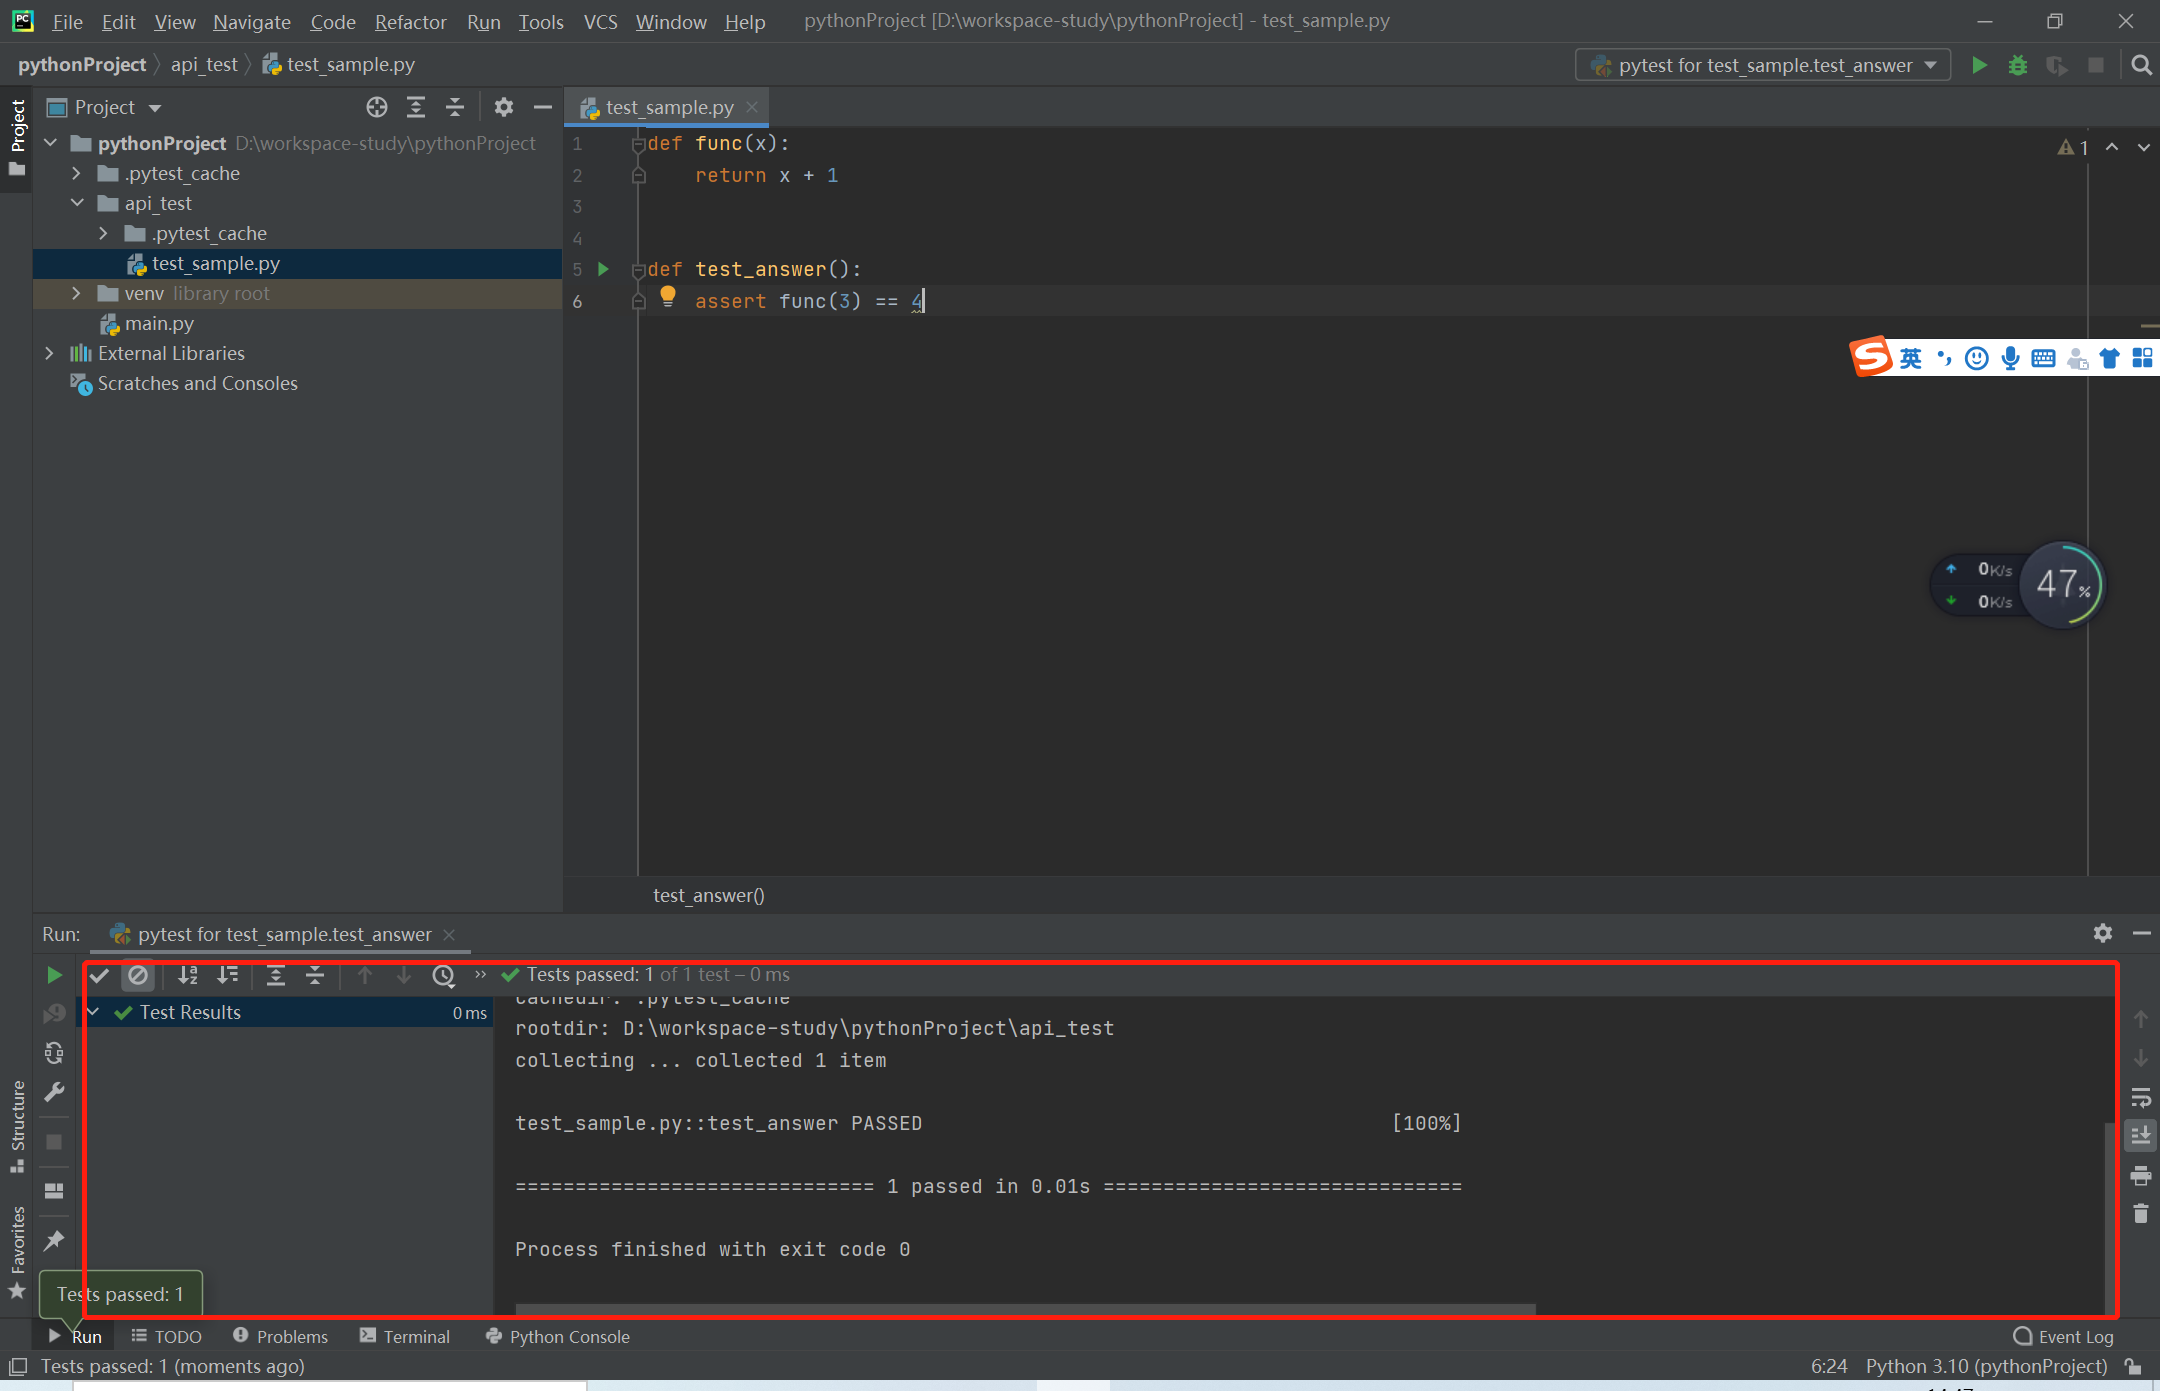The width and height of the screenshot is (2160, 1391).
Task: Expand all test results icon
Action: (x=276, y=975)
